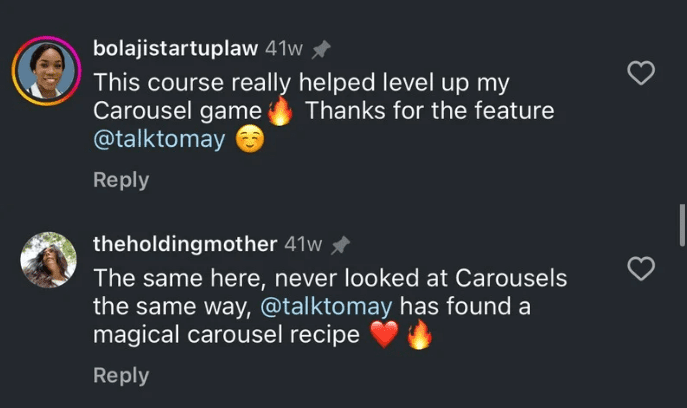Click the fire emoji after "magical carousel recipe"
This screenshot has height=408, width=687.
pos(419,336)
